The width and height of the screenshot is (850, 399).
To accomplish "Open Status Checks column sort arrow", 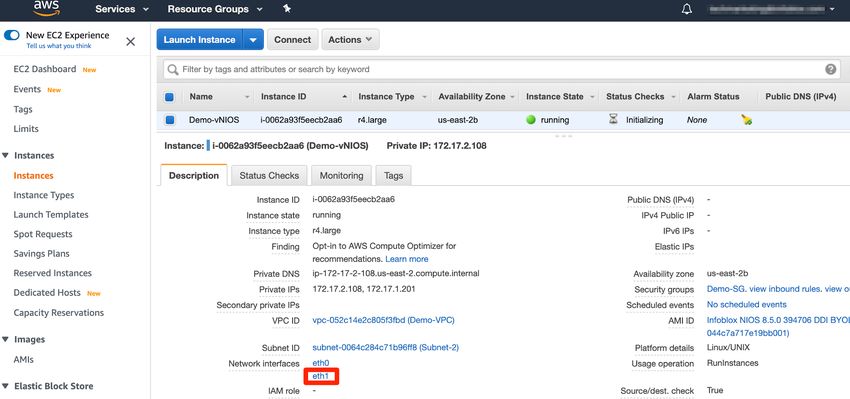I will click(x=674, y=97).
